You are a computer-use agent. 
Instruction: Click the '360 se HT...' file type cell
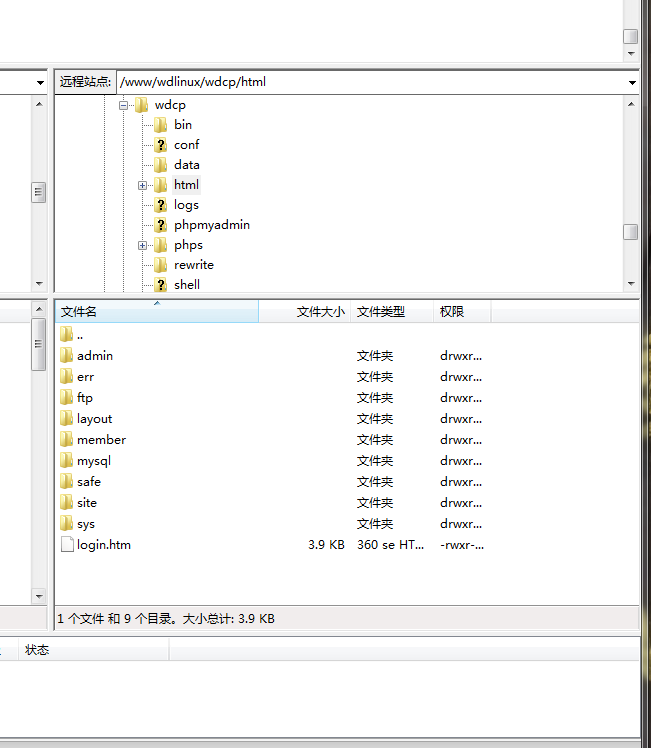(390, 545)
